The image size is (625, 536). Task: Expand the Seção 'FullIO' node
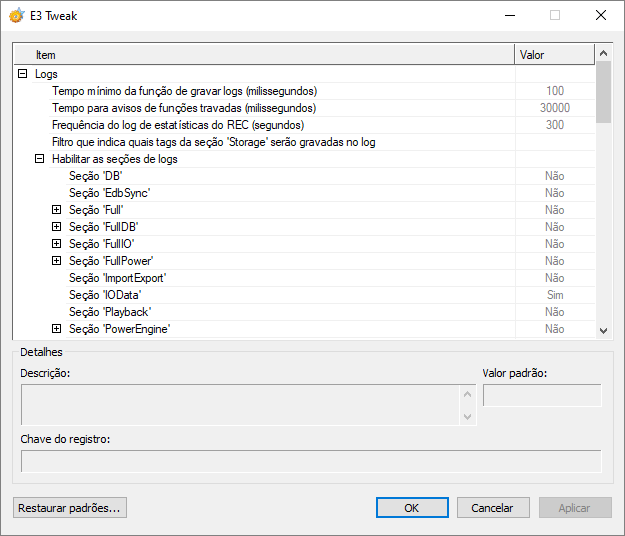point(57,244)
